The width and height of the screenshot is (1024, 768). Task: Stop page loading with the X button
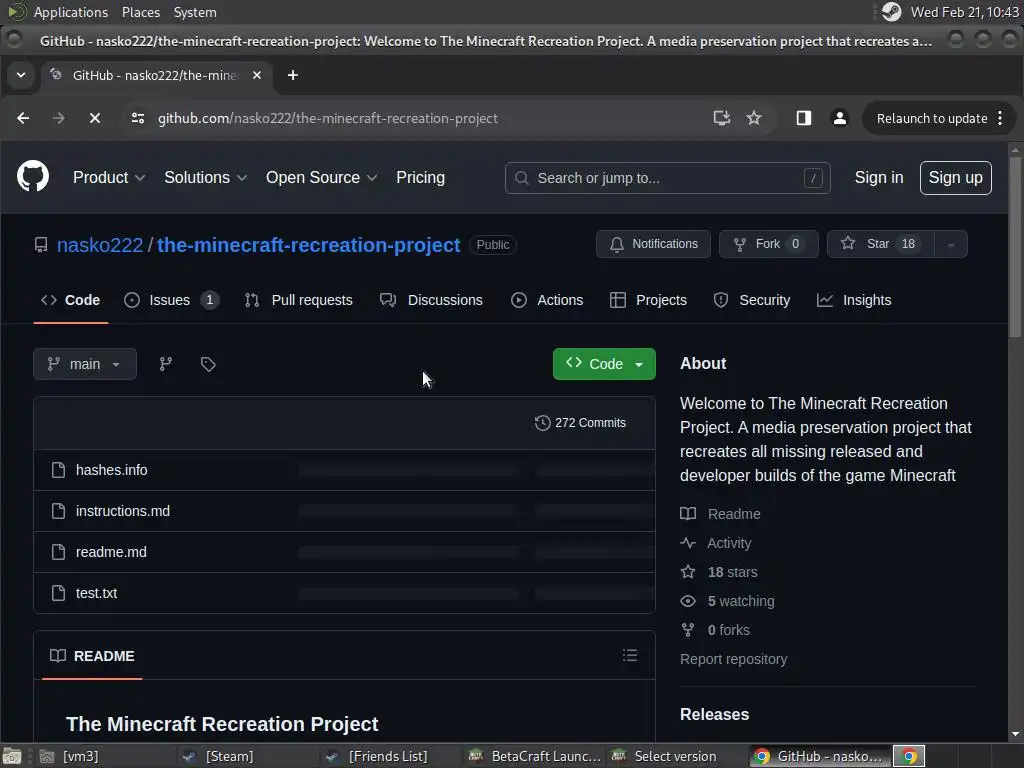pyautogui.click(x=95, y=118)
